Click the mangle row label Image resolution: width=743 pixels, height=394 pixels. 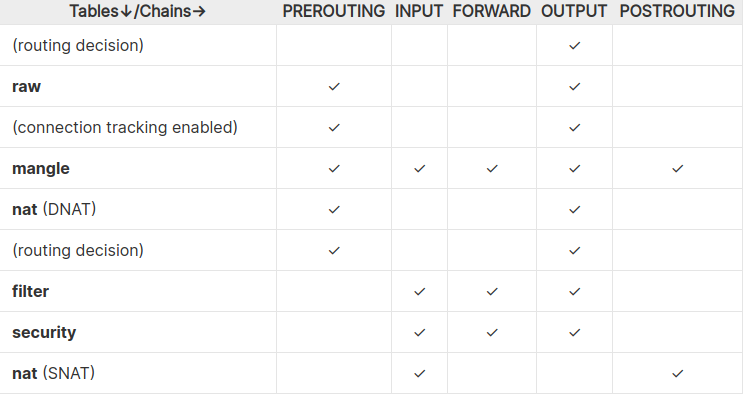(41, 168)
